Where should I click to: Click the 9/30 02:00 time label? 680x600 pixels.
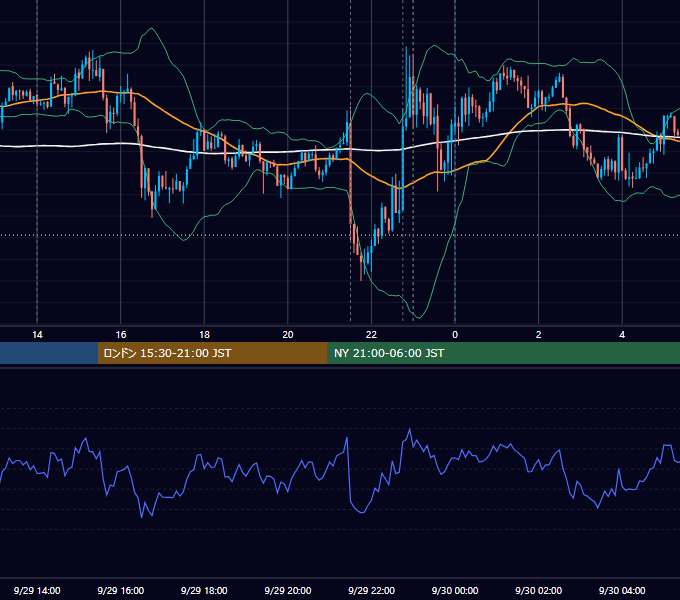pyautogui.click(x=539, y=590)
